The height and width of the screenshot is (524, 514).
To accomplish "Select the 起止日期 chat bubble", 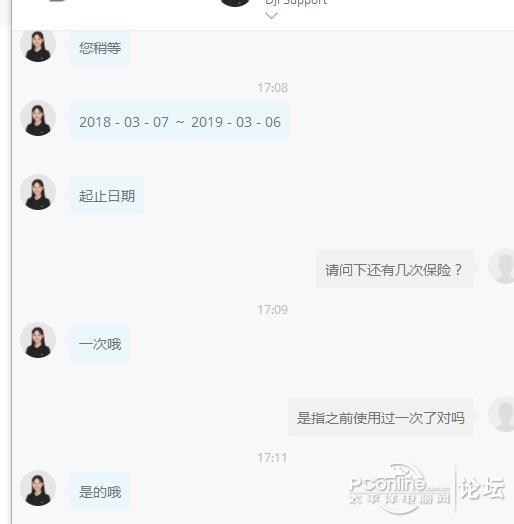I will point(107,195).
